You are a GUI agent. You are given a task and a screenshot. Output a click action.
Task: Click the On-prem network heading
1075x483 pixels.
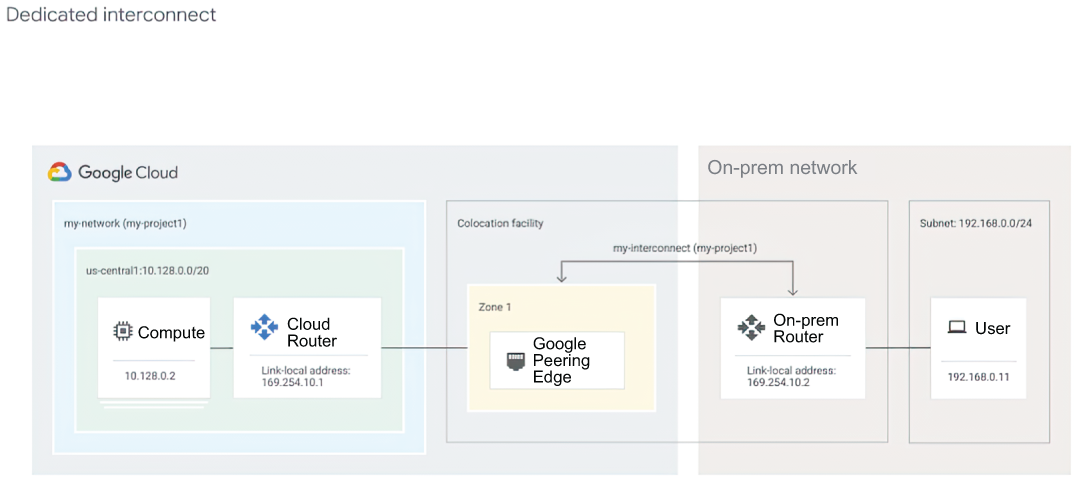pos(782,168)
